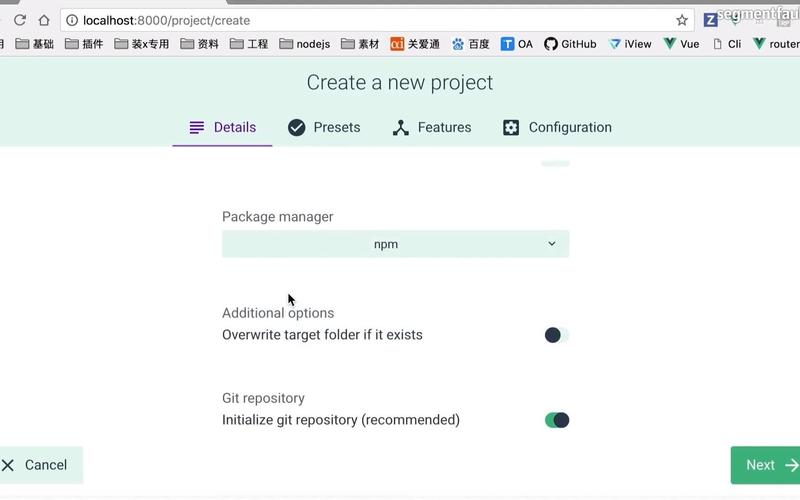
Task: Open the Configuration tab
Action: coord(557,127)
